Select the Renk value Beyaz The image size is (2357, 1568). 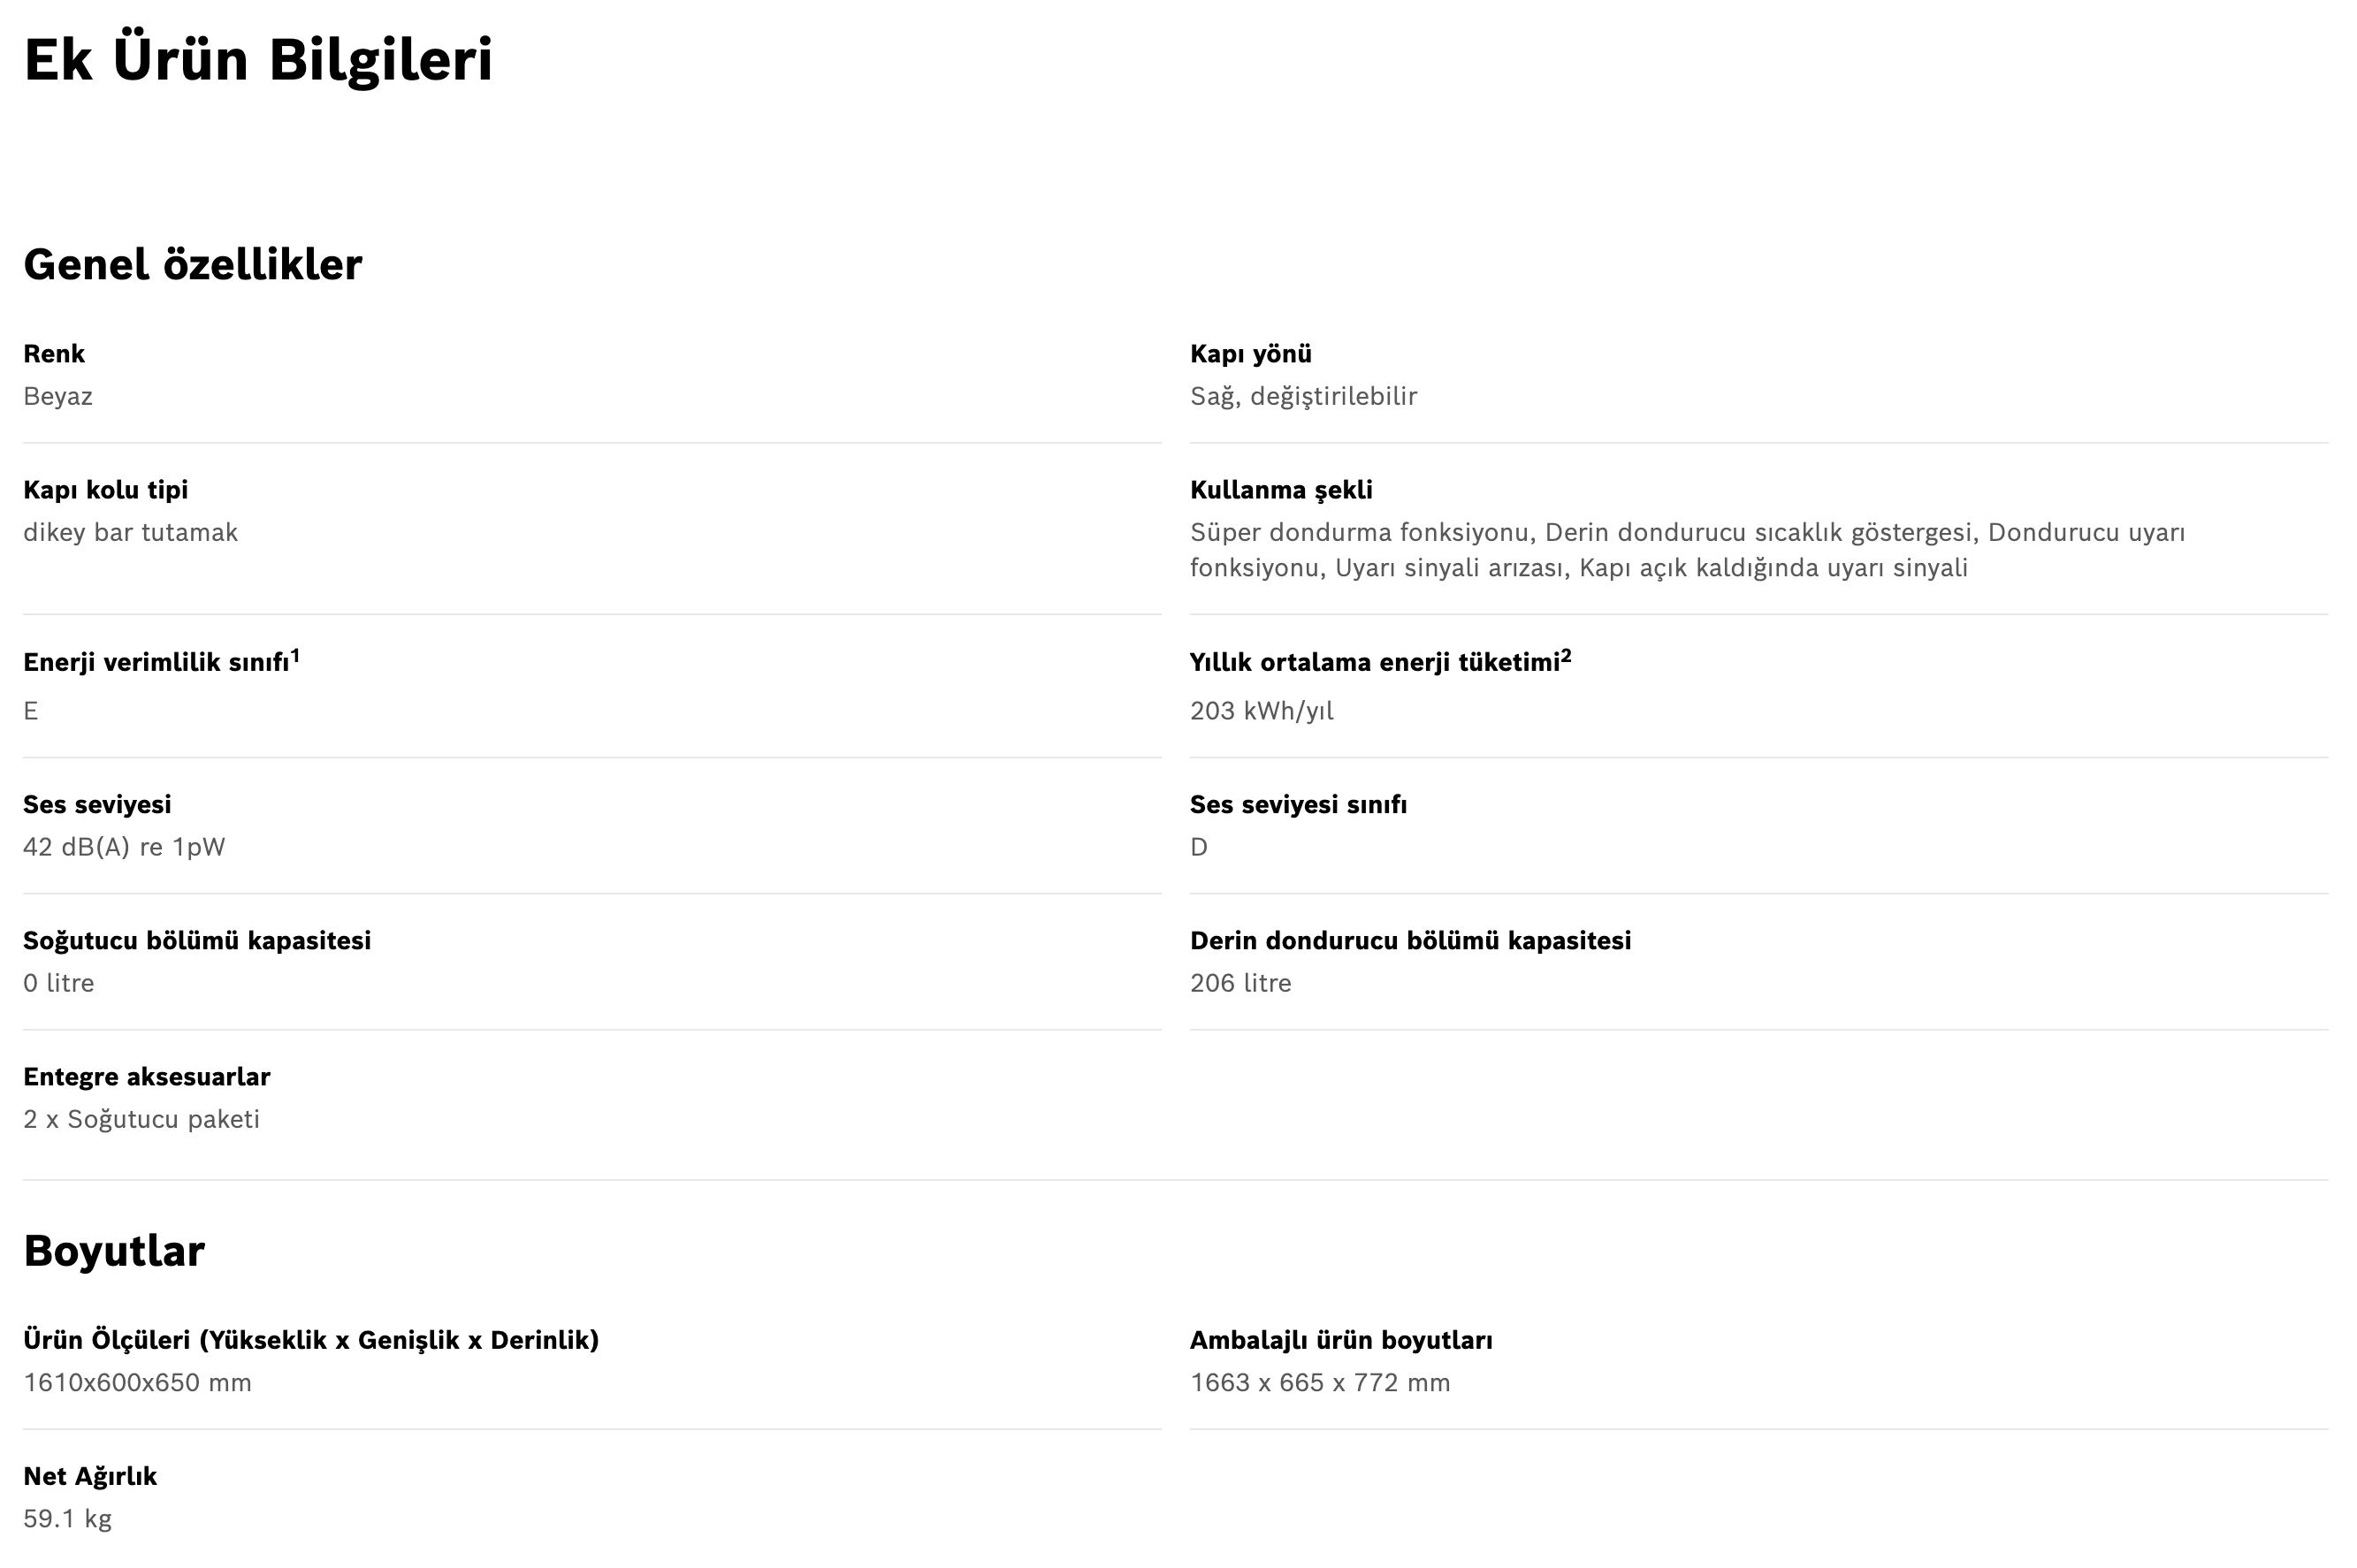point(58,397)
